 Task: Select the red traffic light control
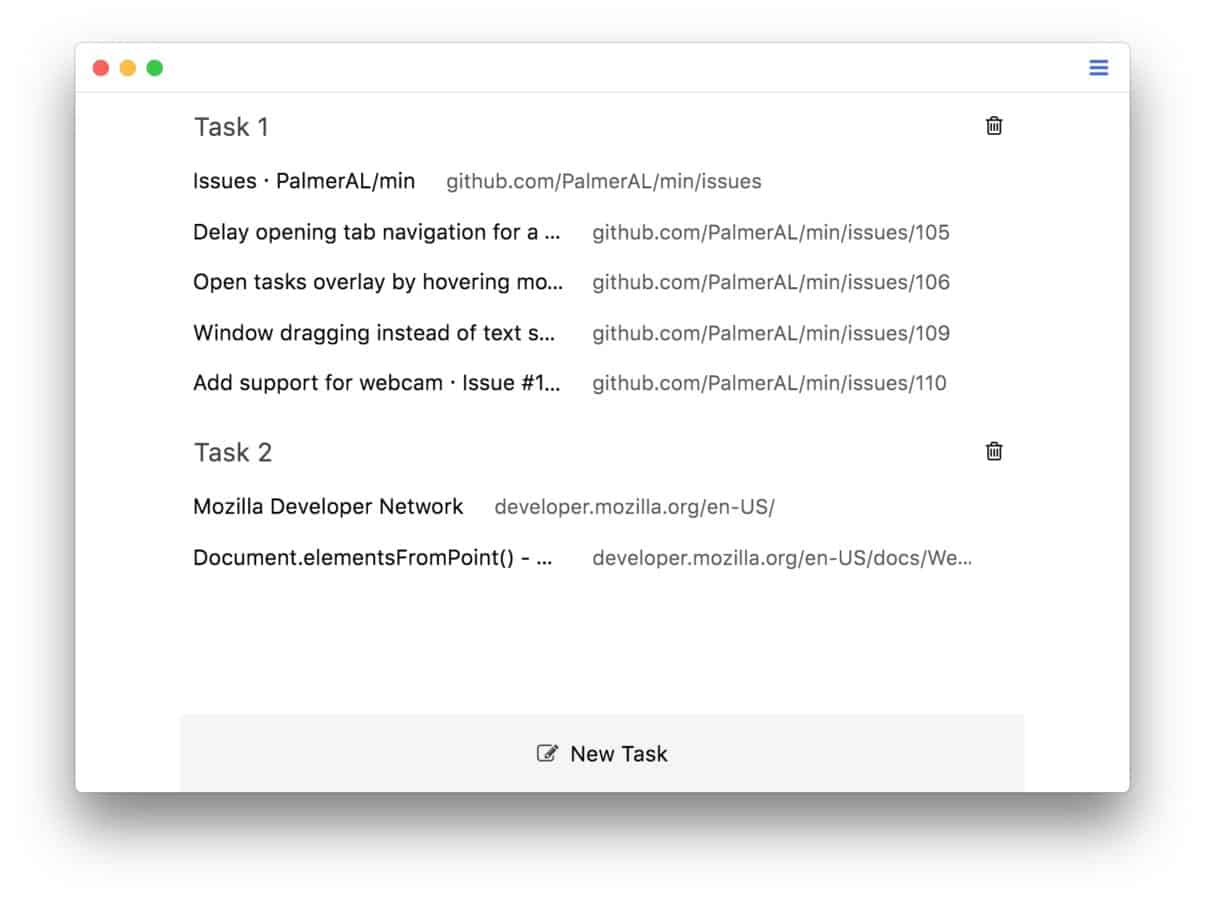point(100,66)
